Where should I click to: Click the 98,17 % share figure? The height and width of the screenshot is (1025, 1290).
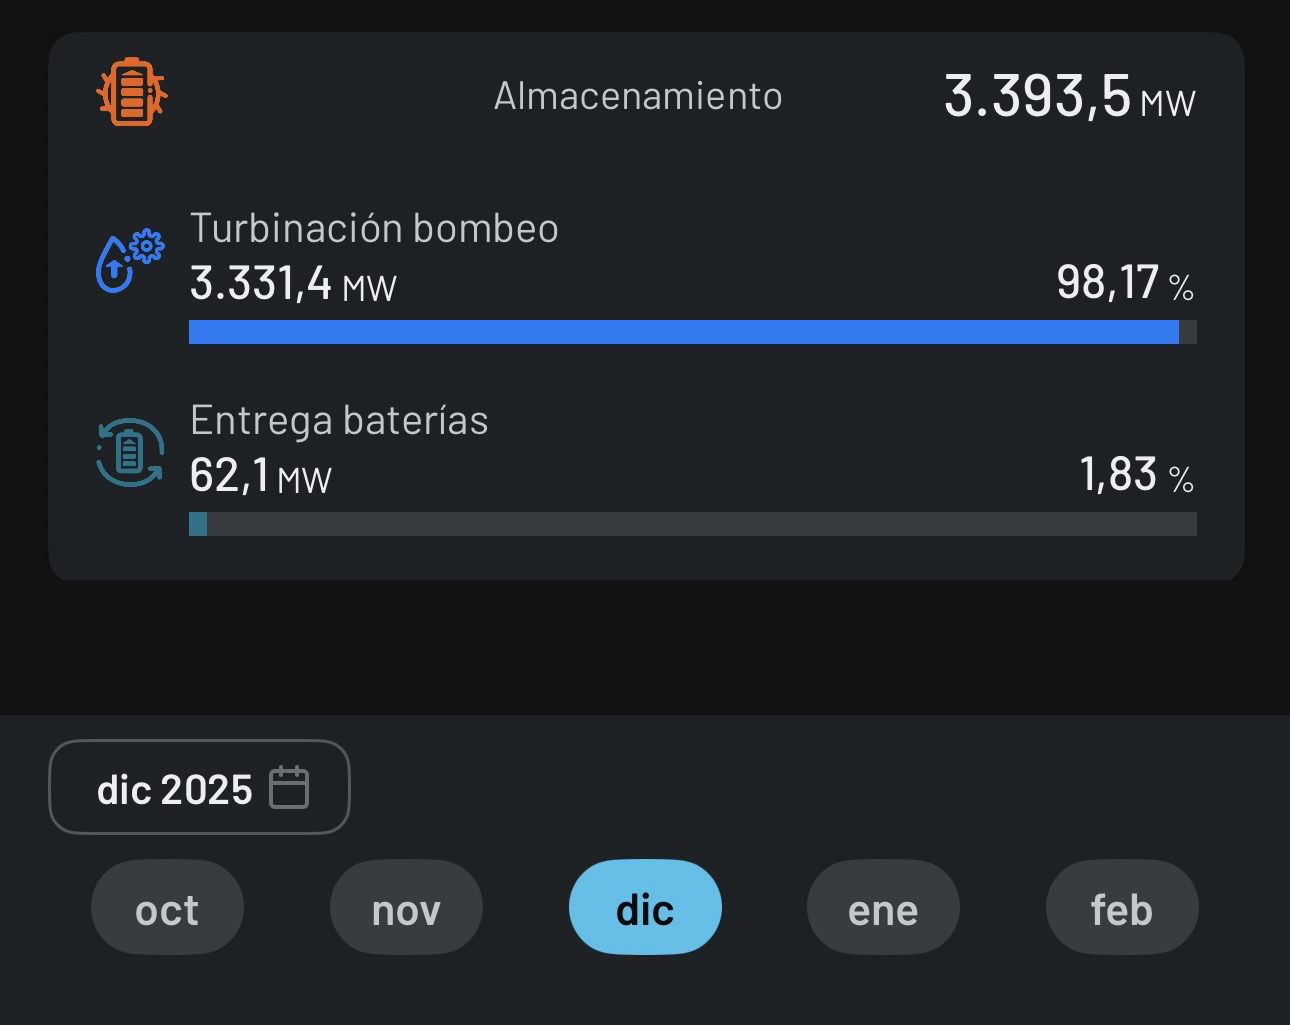[1124, 283]
